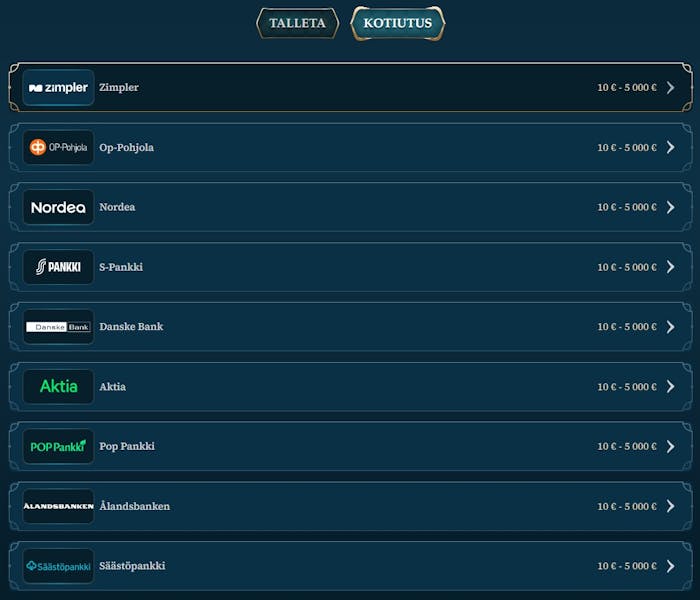Click the S-Pankki limit 10 € - 5 000 €
Image resolution: width=700 pixels, height=600 pixels.
(627, 267)
